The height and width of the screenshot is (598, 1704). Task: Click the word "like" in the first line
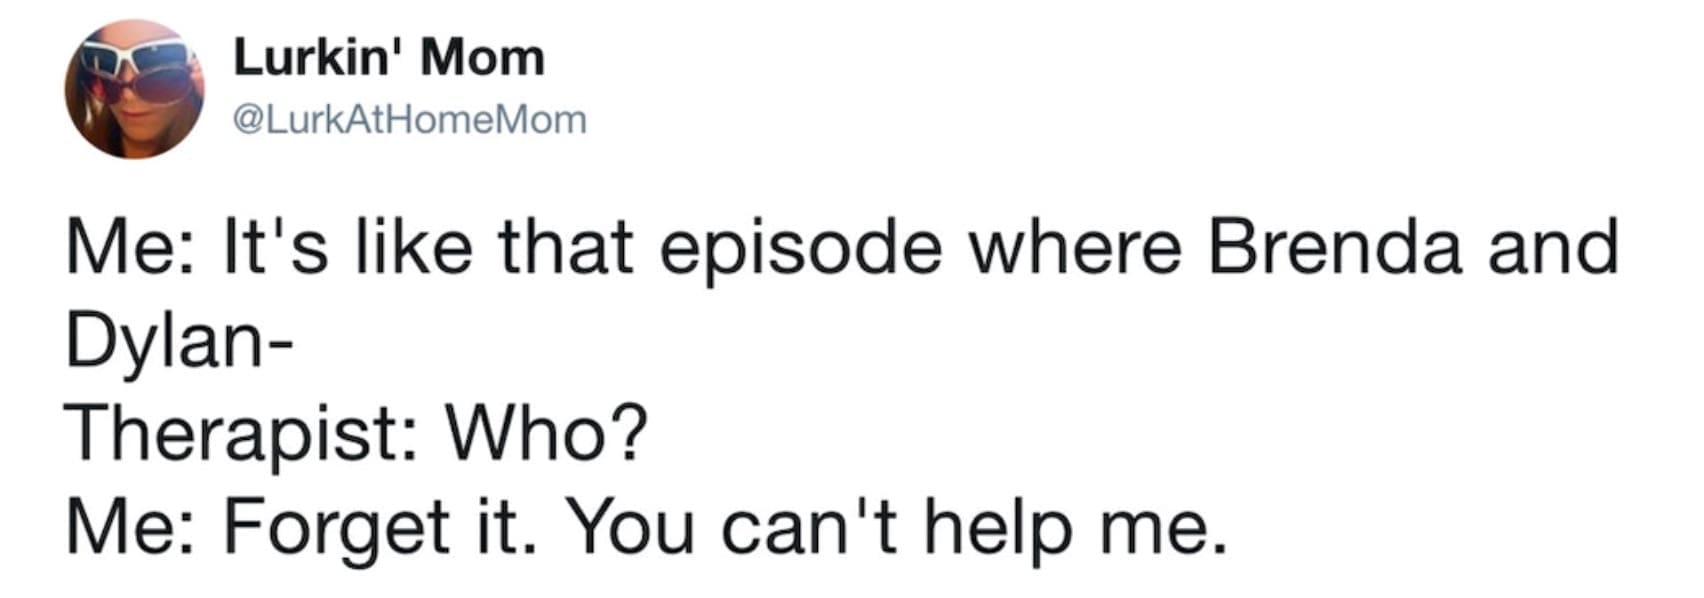pos(404,248)
